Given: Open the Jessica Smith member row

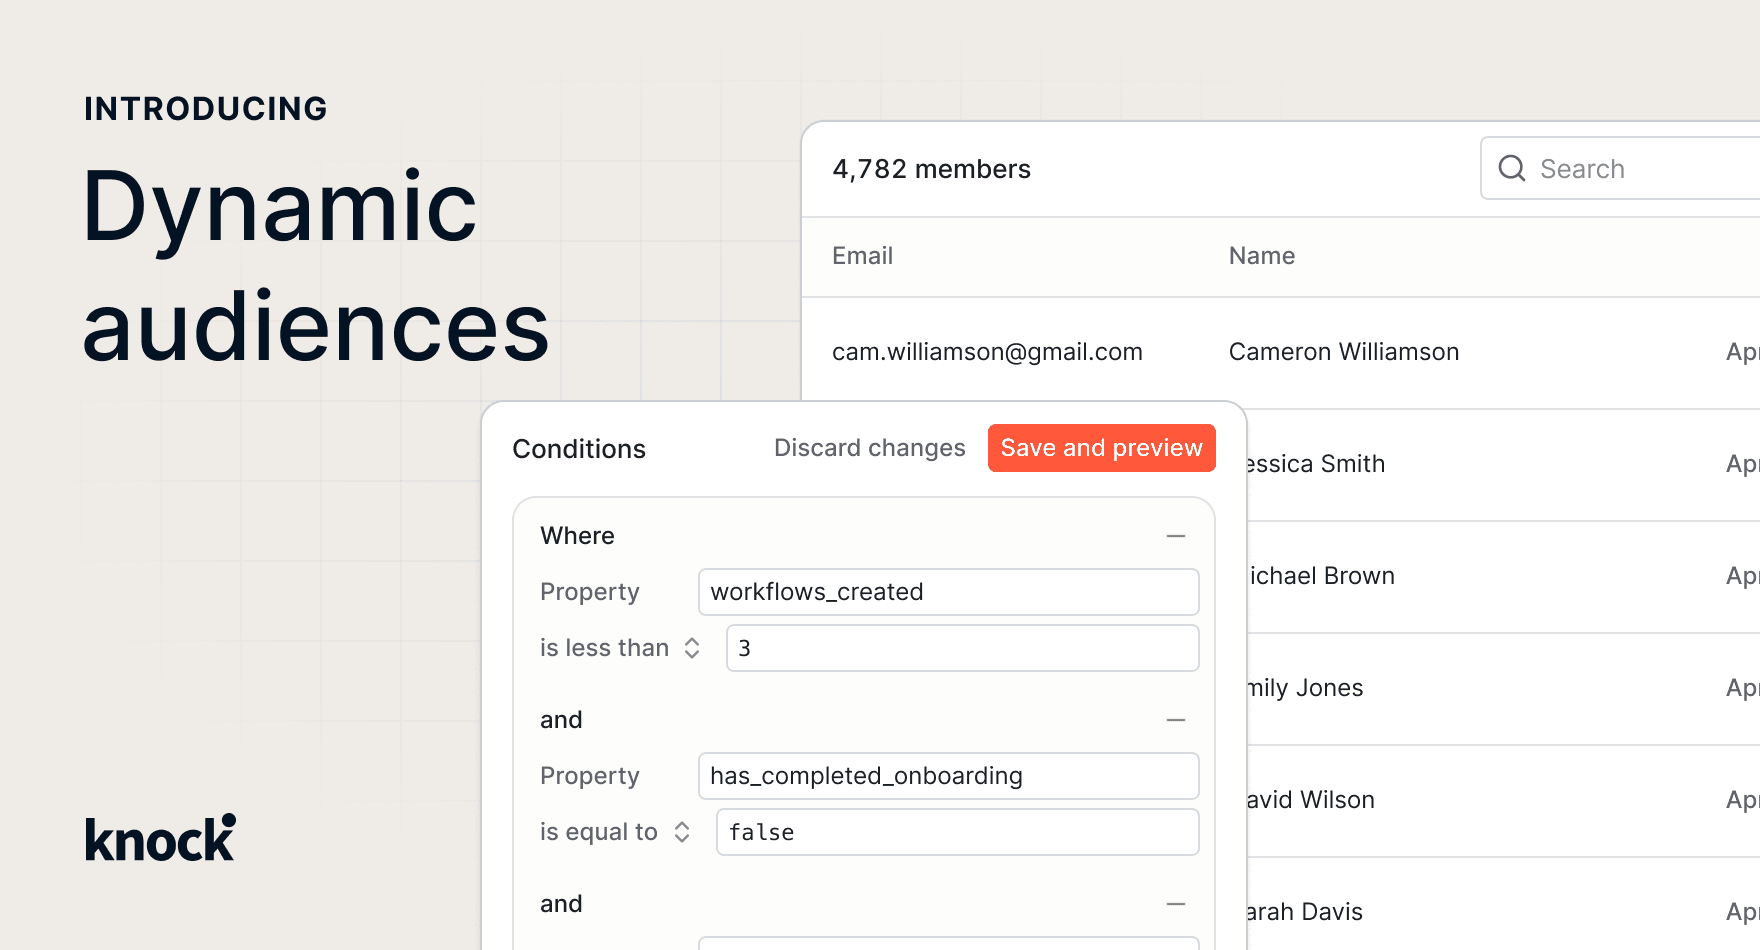Looking at the screenshot, I should (1315, 464).
